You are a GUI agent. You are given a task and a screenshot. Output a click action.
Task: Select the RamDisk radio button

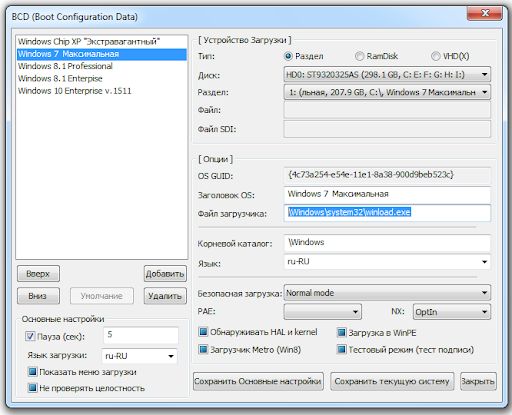coord(359,56)
